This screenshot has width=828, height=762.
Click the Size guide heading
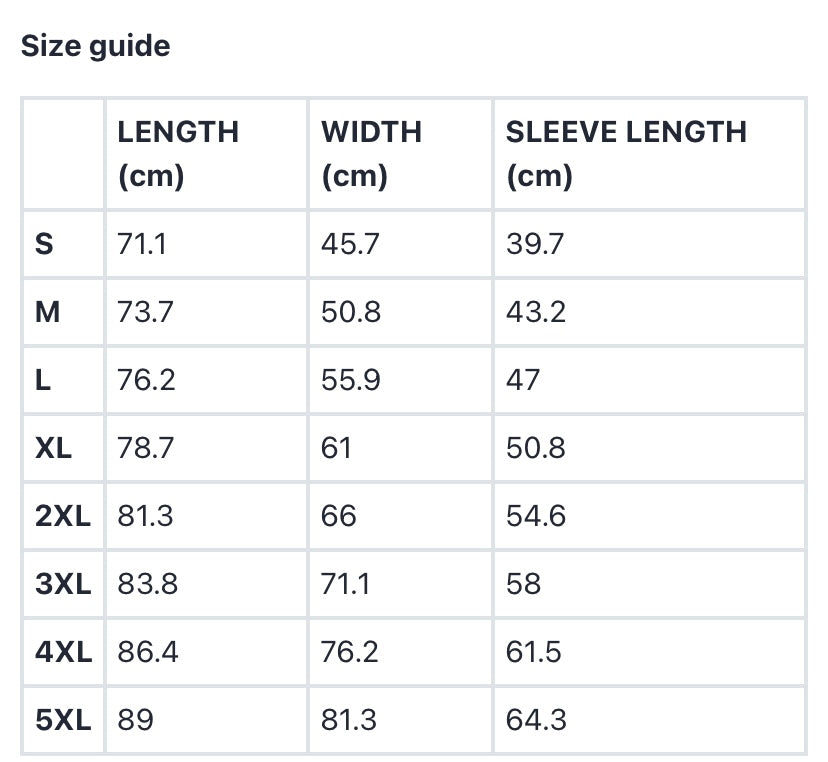pyautogui.click(x=95, y=46)
